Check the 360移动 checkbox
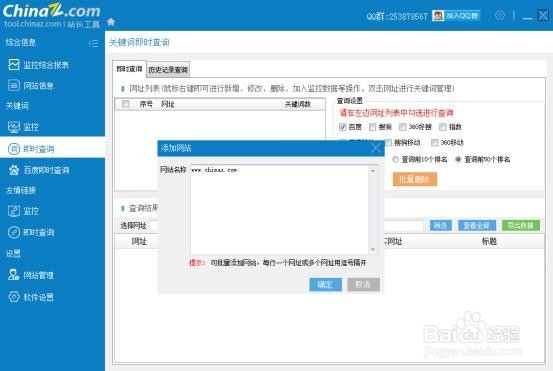Viewport: 553px width, 371px height. click(x=435, y=142)
